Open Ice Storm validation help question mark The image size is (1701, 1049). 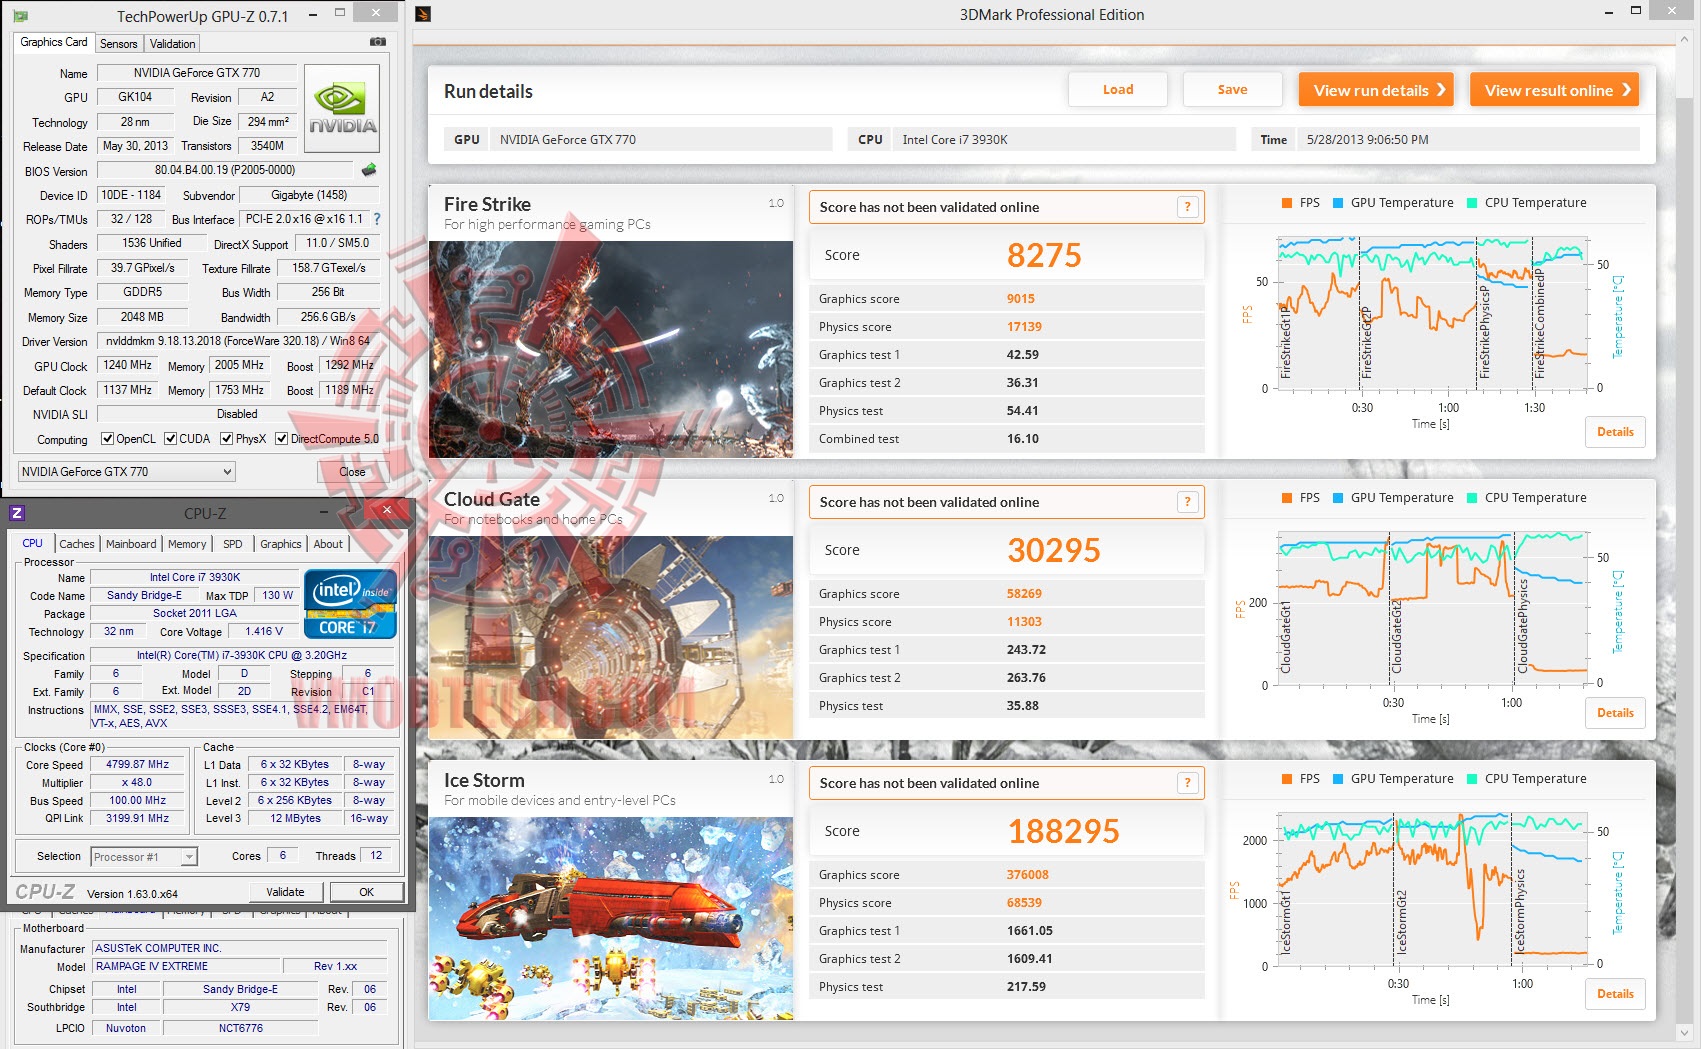(1187, 783)
